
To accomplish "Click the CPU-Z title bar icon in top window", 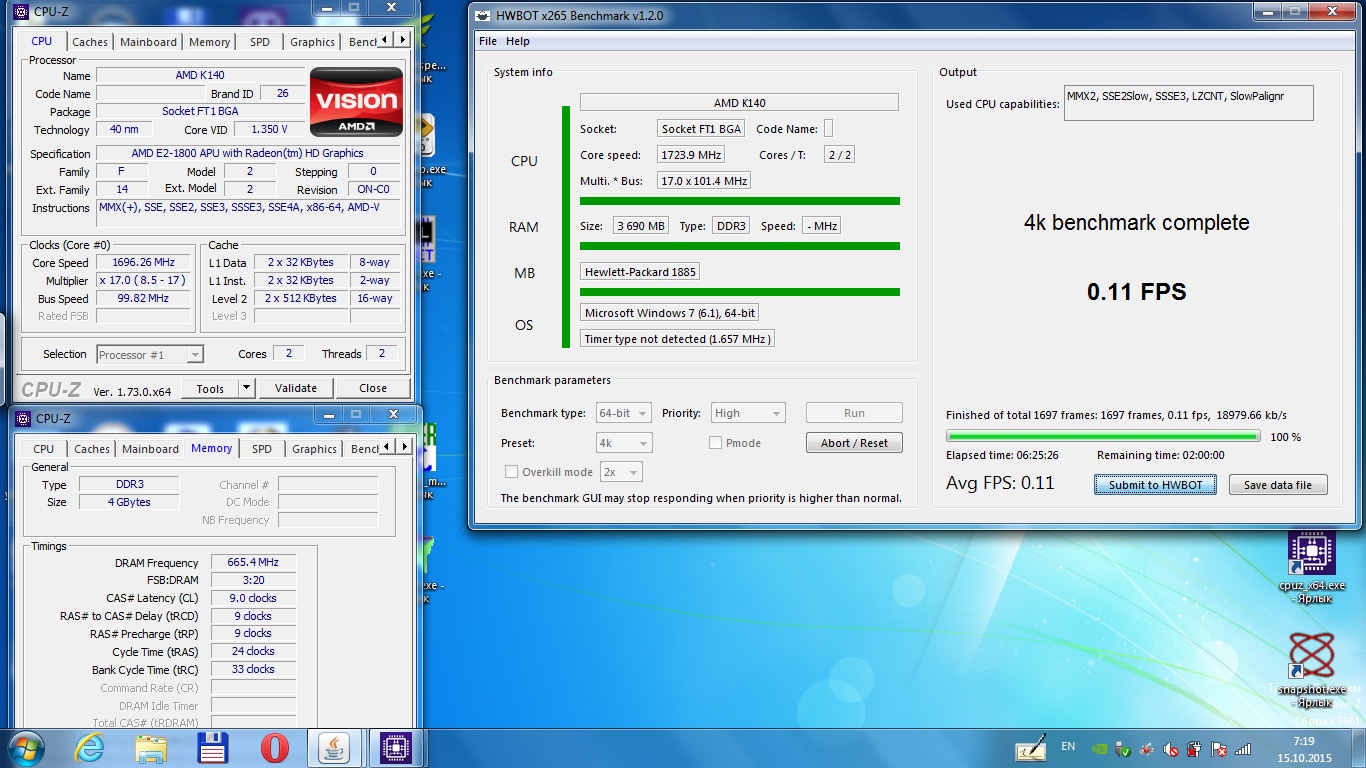I will [20, 12].
